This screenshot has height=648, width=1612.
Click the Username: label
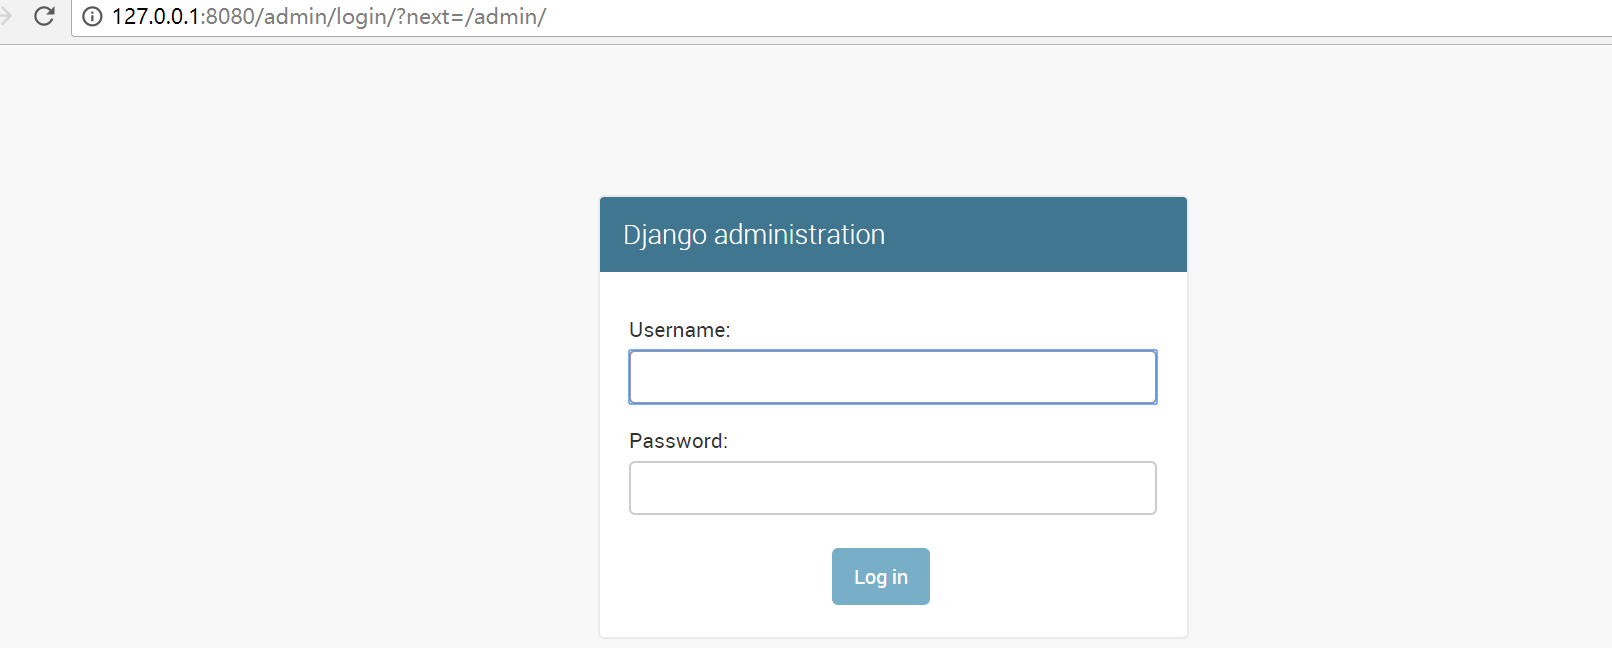pyautogui.click(x=680, y=330)
